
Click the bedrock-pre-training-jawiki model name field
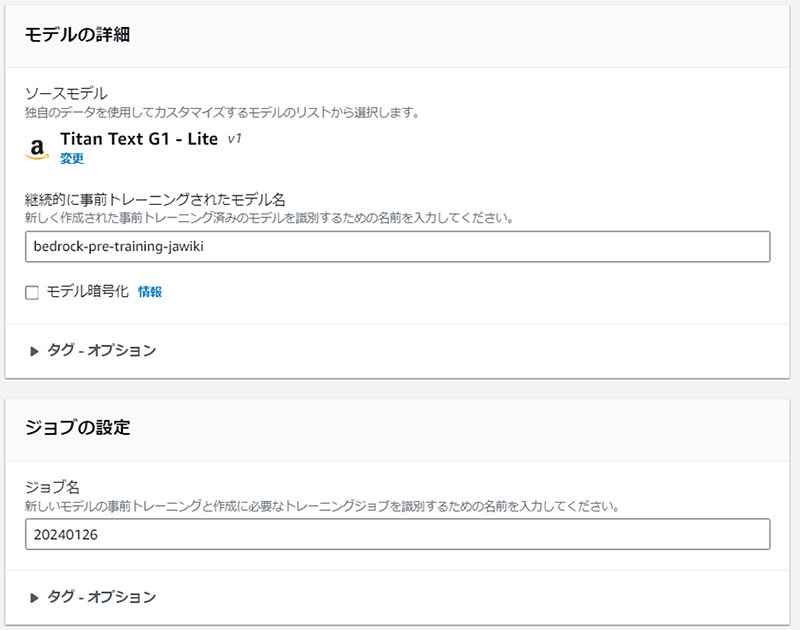(397, 246)
